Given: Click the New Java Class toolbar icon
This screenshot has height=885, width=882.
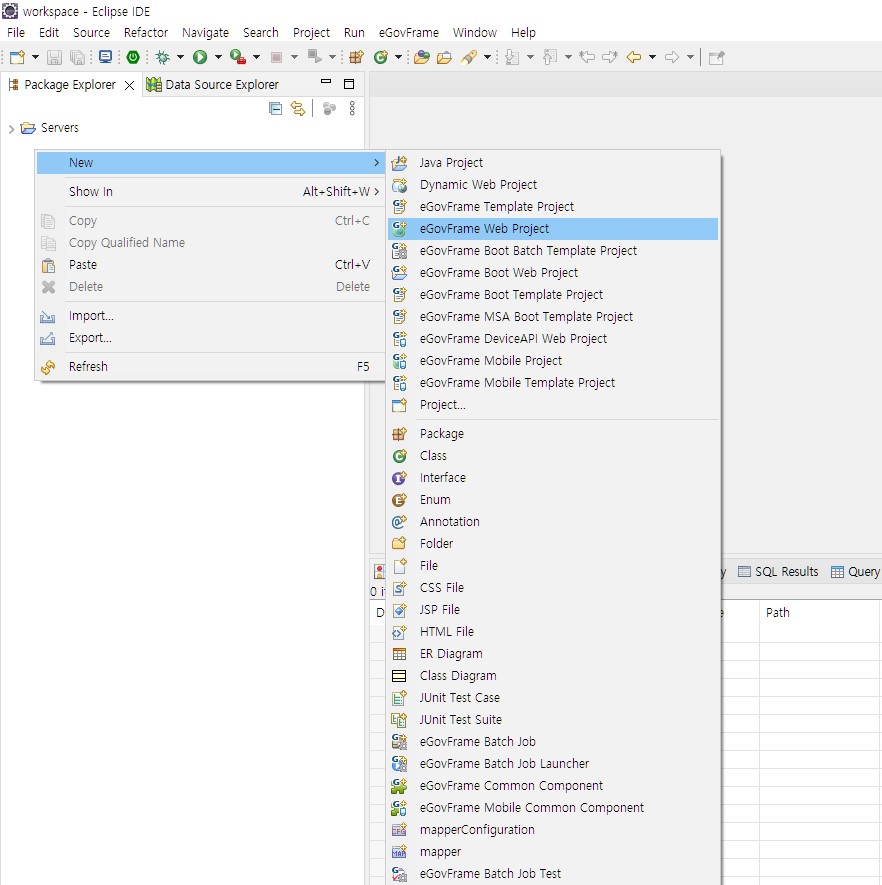Looking at the screenshot, I should click(381, 58).
